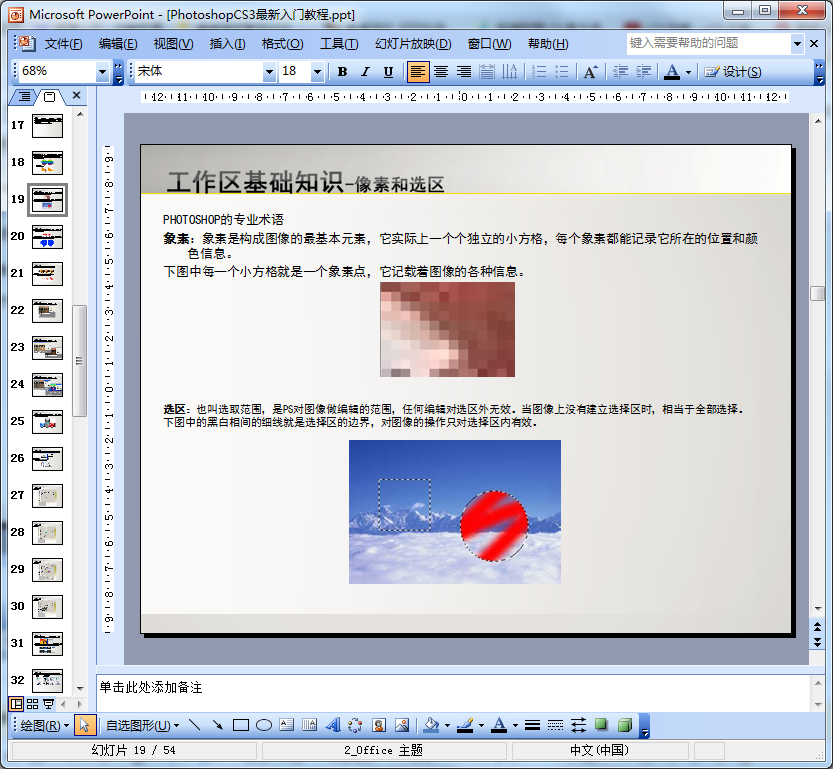Viewport: 833px width, 769px height.
Task: Open shadow style options
Action: (601, 725)
